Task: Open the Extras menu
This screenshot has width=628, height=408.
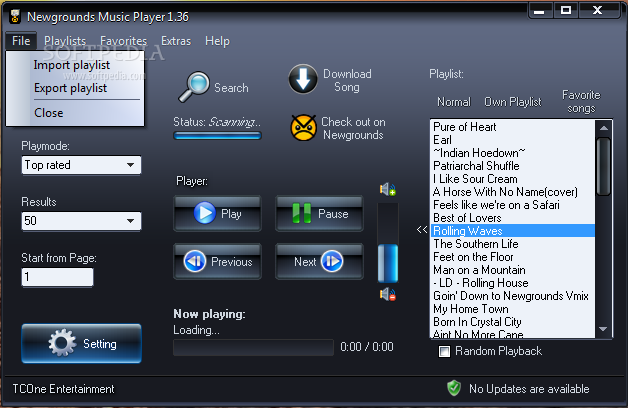Action: [x=176, y=41]
